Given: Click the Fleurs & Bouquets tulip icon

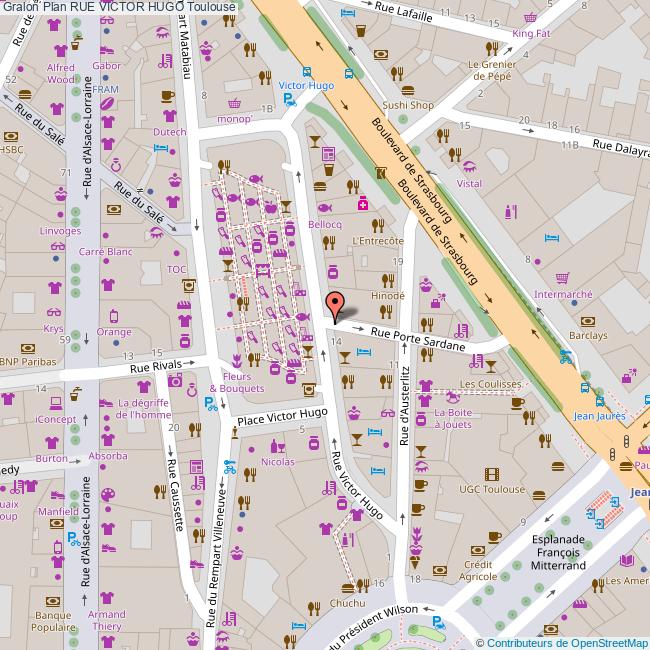Looking at the screenshot, I should [237, 361].
